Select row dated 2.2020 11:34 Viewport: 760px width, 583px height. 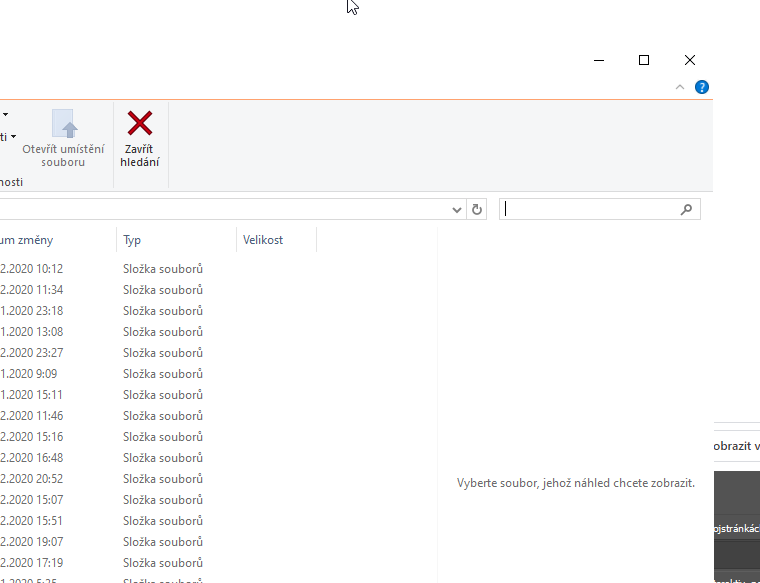pyautogui.click(x=158, y=290)
